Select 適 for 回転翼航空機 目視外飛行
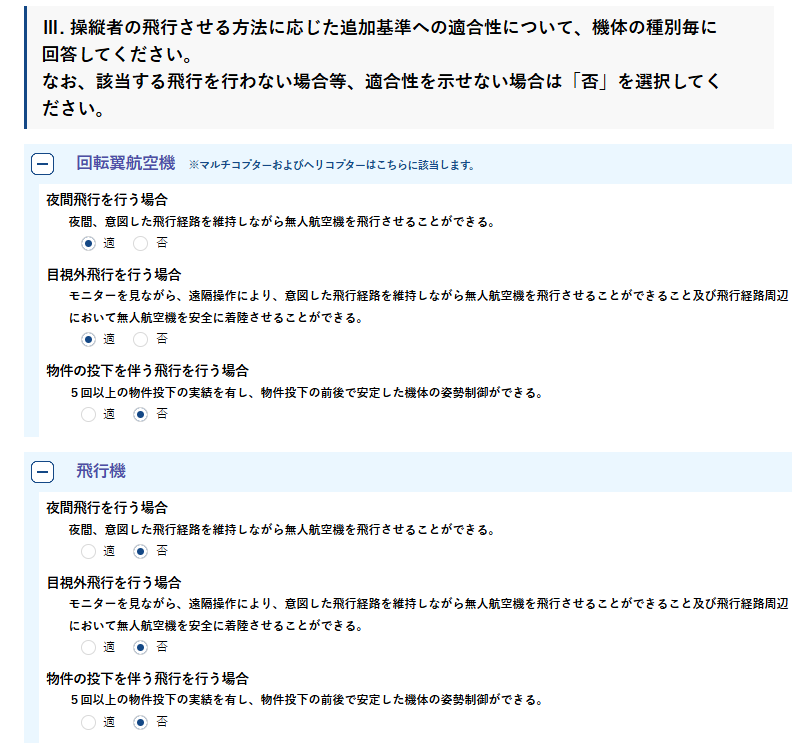The height and width of the screenshot is (743, 808). (x=89, y=339)
